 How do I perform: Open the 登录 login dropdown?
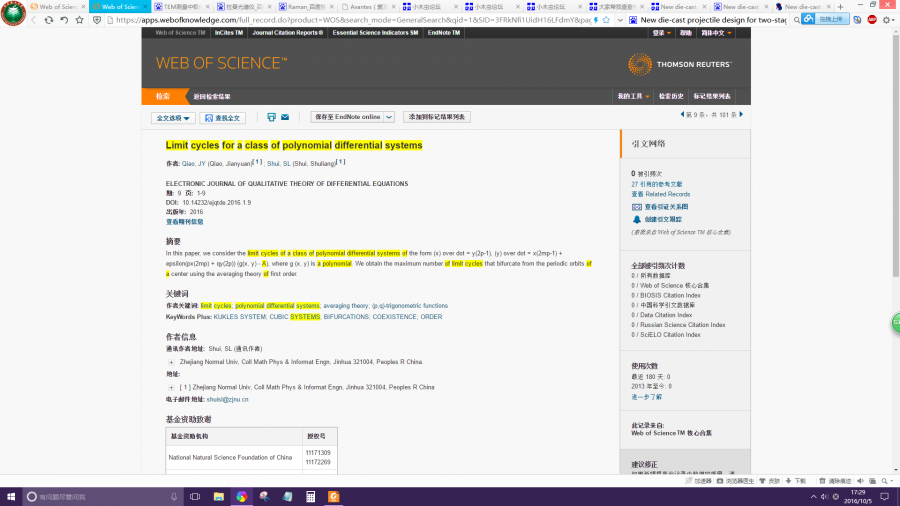(661, 33)
